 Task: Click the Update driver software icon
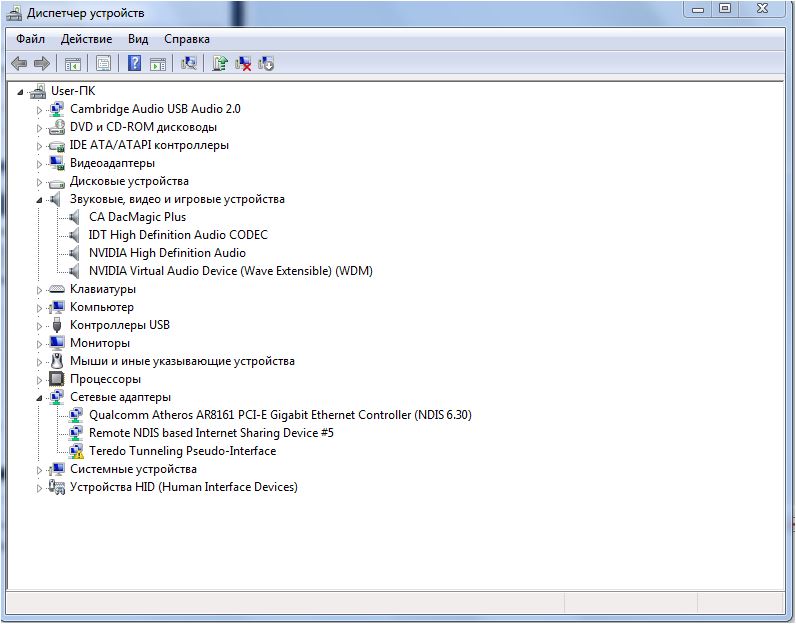tap(220, 64)
